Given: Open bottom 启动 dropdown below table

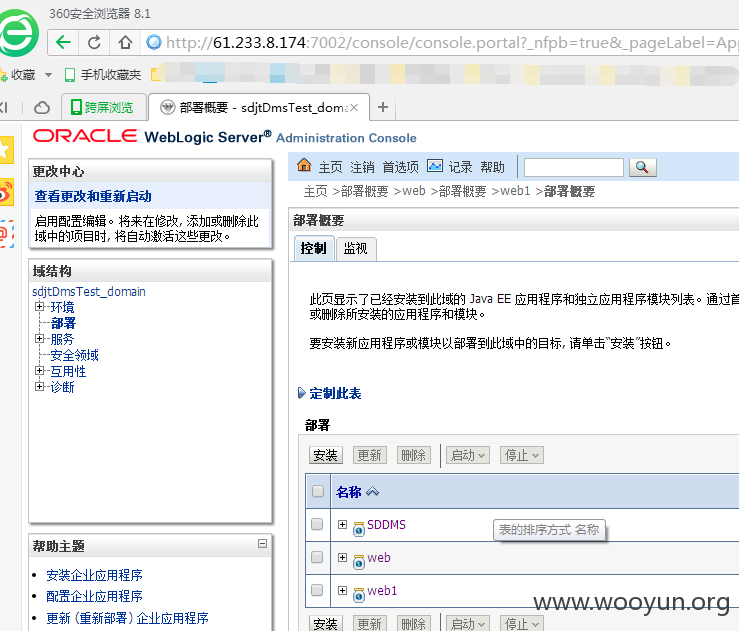Looking at the screenshot, I should pos(468,623).
